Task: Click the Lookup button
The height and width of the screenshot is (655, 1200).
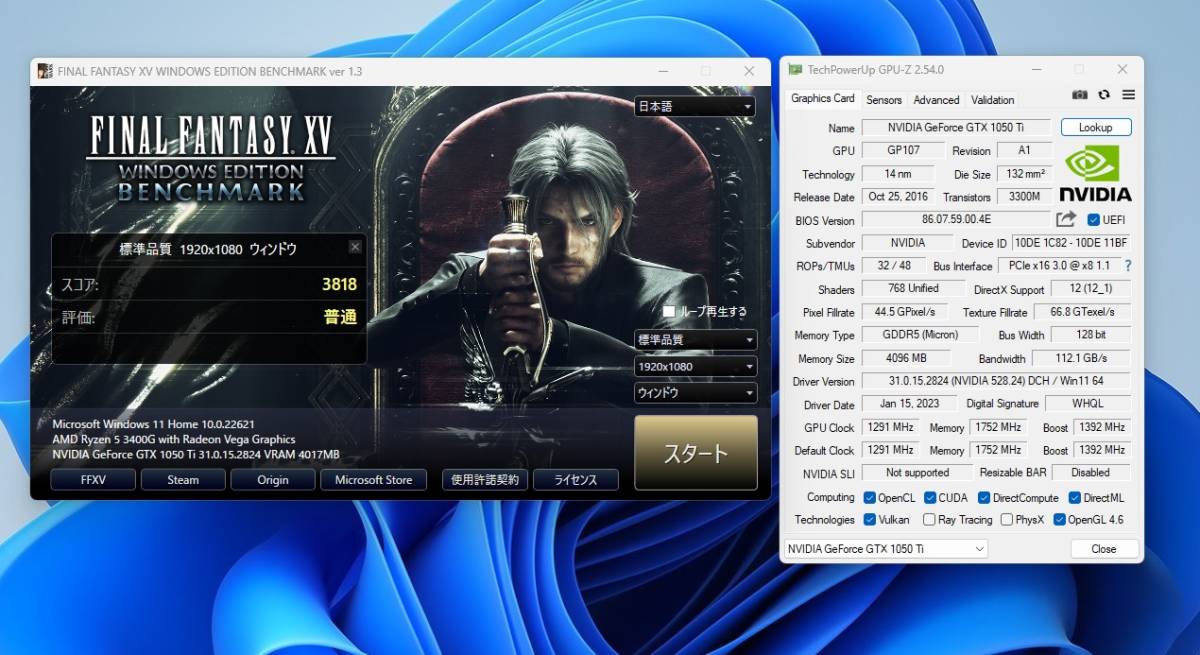Action: tap(1095, 127)
